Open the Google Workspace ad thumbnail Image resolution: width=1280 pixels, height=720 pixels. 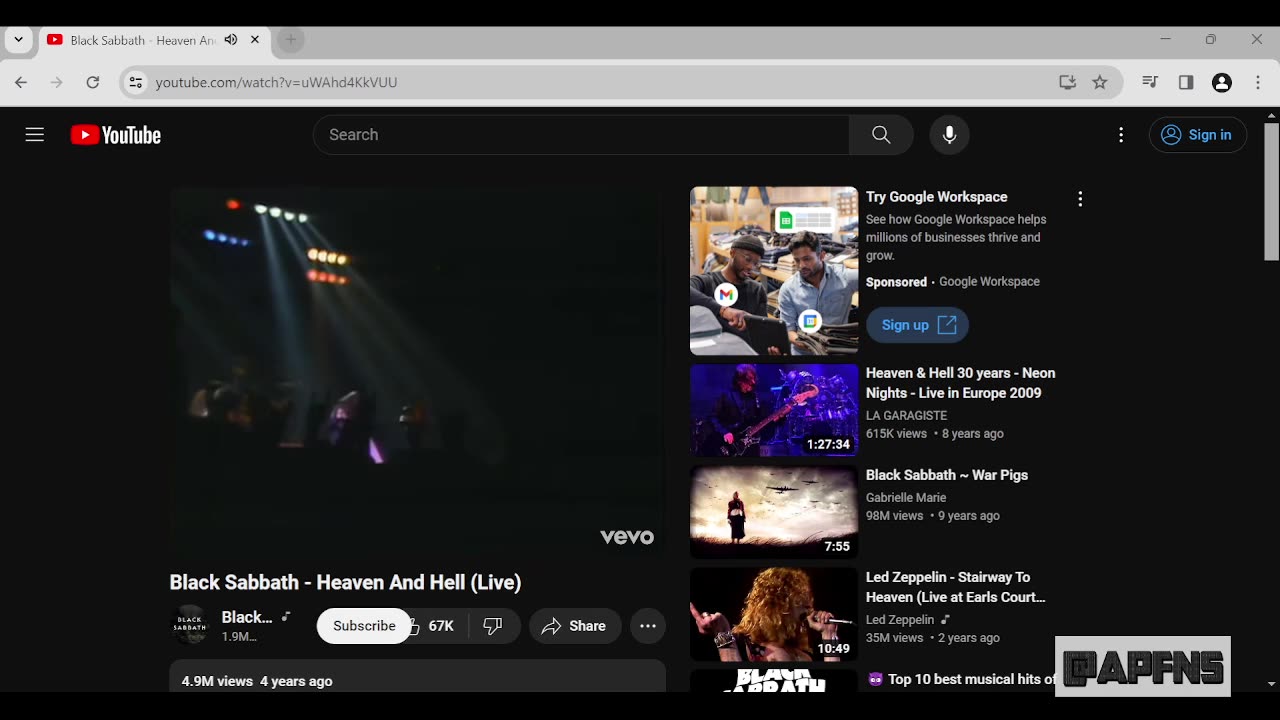[x=774, y=271]
